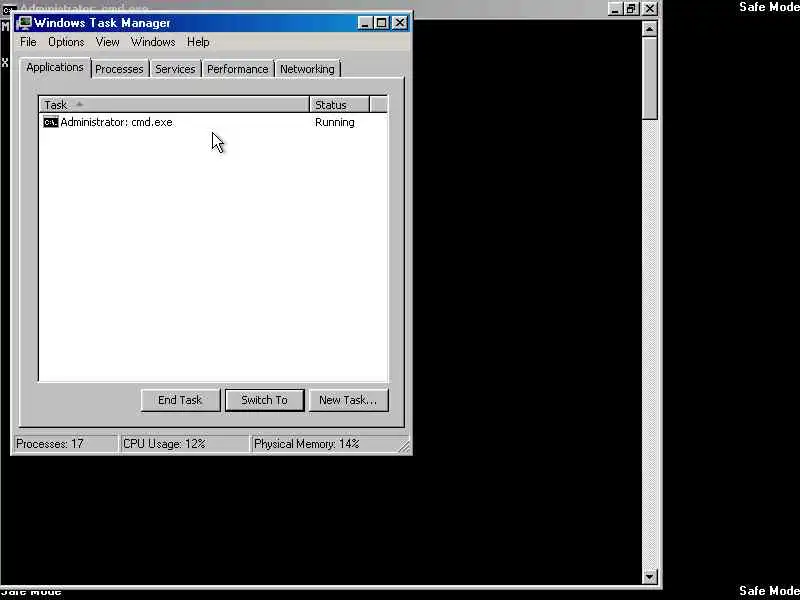800x600 pixels.
Task: Open the Options menu
Action: click(x=66, y=42)
